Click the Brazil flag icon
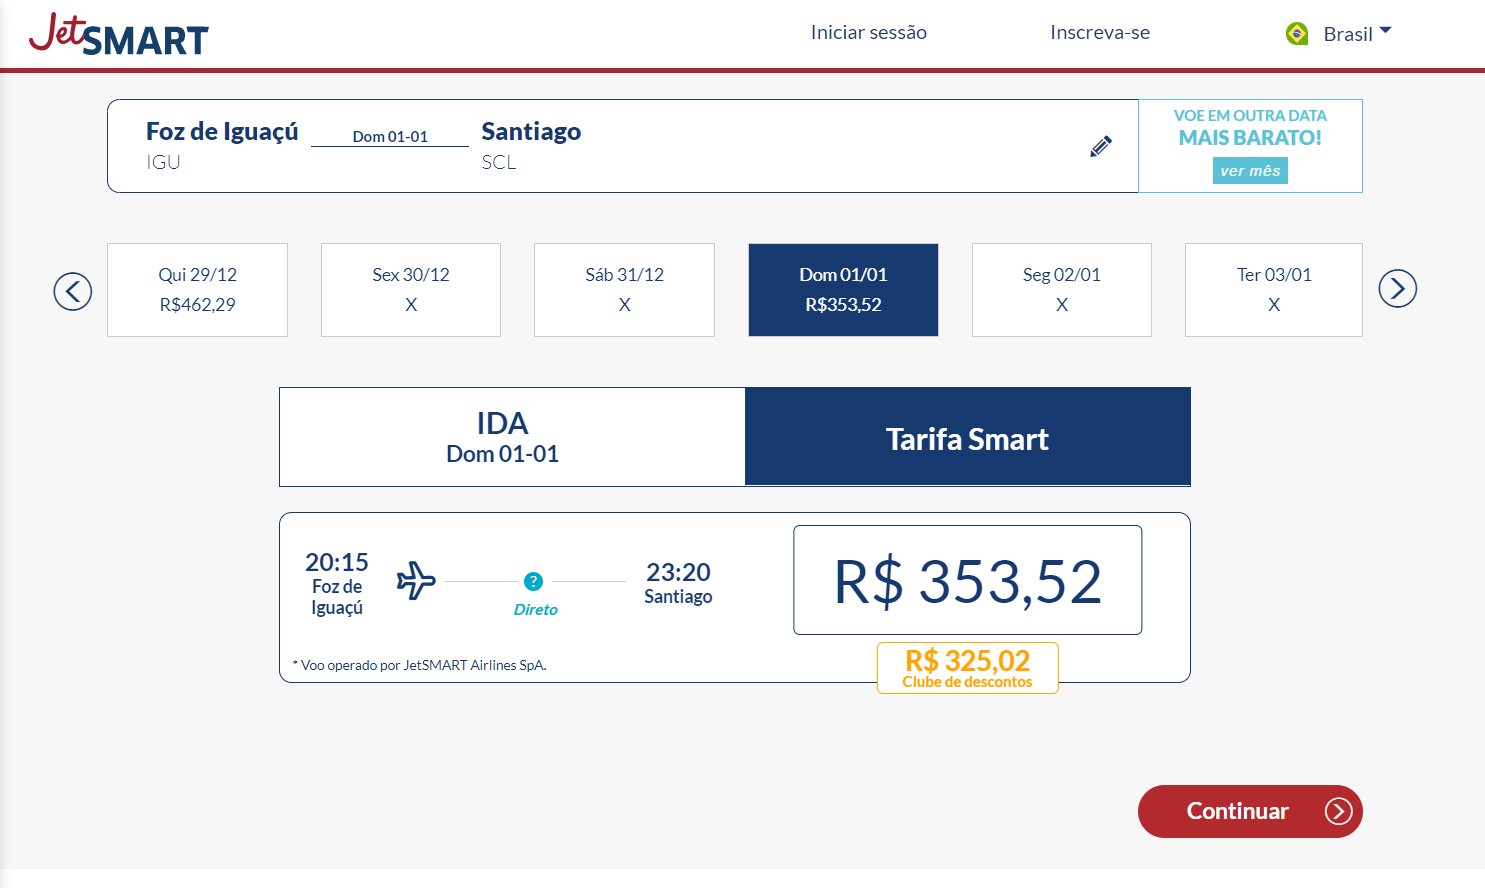Image resolution: width=1485 pixels, height=888 pixels. 1297,34
